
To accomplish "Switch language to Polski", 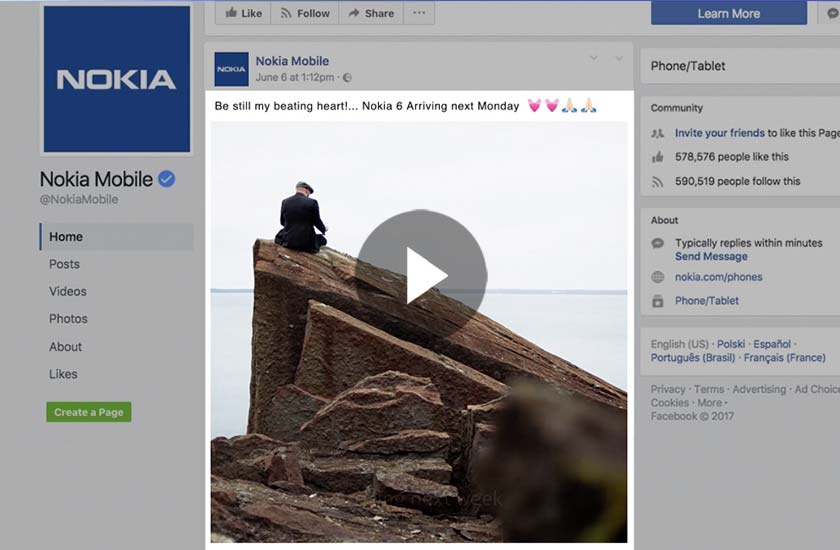I will pos(731,344).
